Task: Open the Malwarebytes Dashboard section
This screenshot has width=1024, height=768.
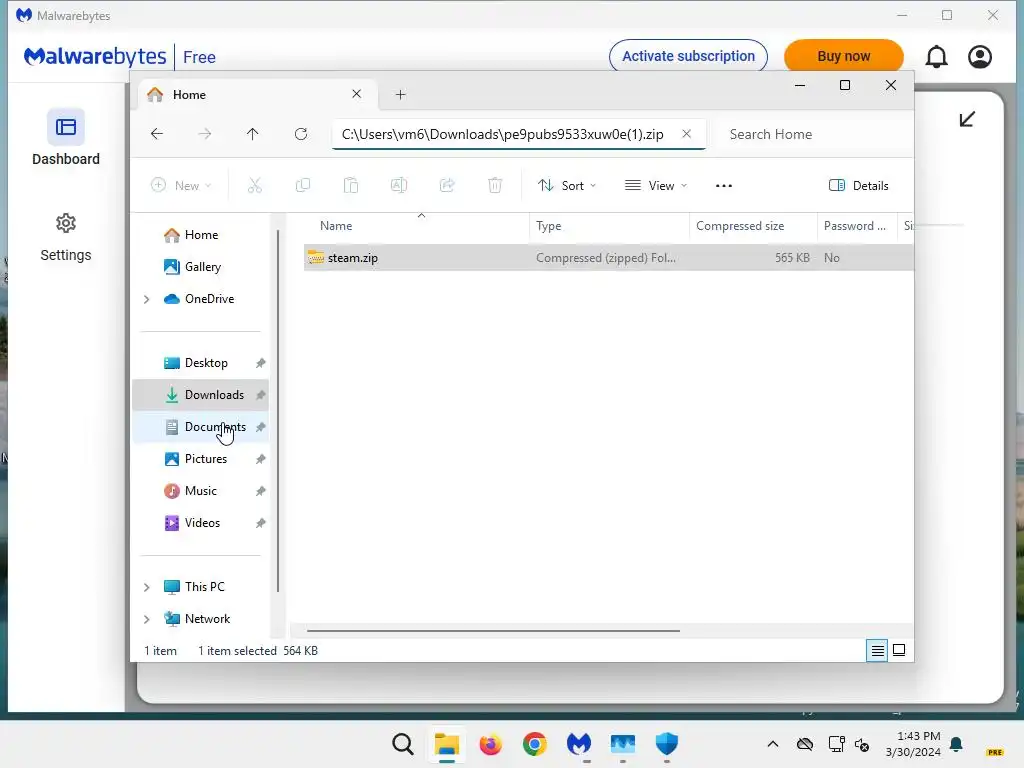Action: 65,137
